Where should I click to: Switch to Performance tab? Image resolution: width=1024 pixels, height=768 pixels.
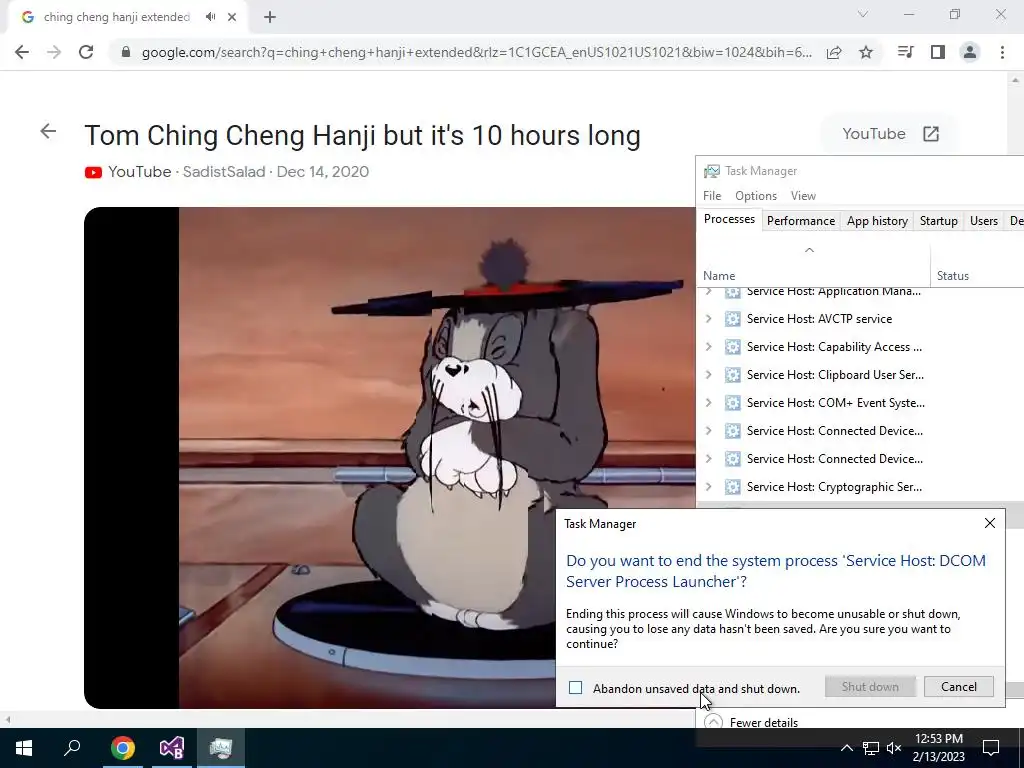point(801,221)
